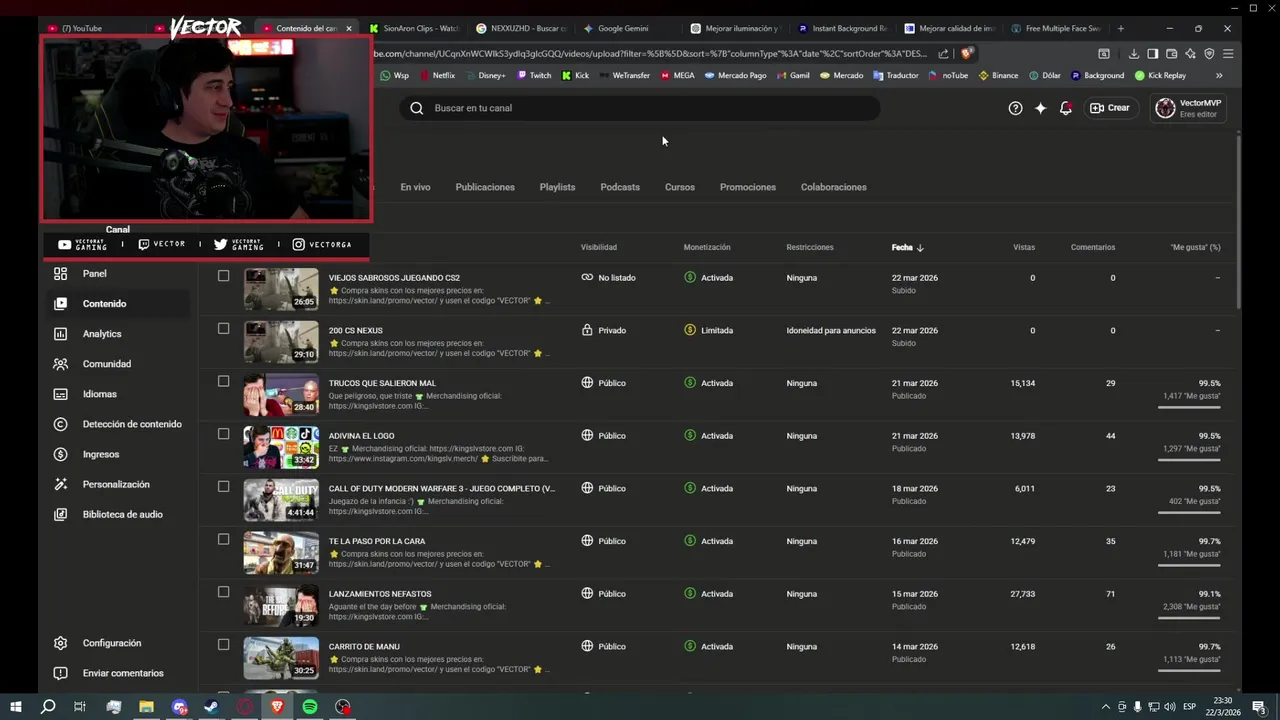Select checkbox for 200 CS NEXUS
This screenshot has width=1280, height=720.
click(223, 328)
